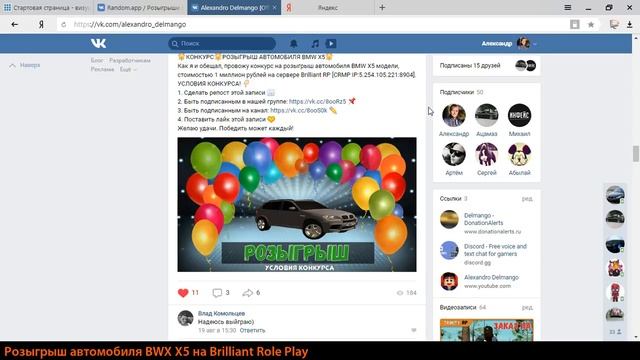Viewport: 640px width, 360px height.
Task: Open the browser hamburger menu
Action: pyautogui.click(x=568, y=7)
